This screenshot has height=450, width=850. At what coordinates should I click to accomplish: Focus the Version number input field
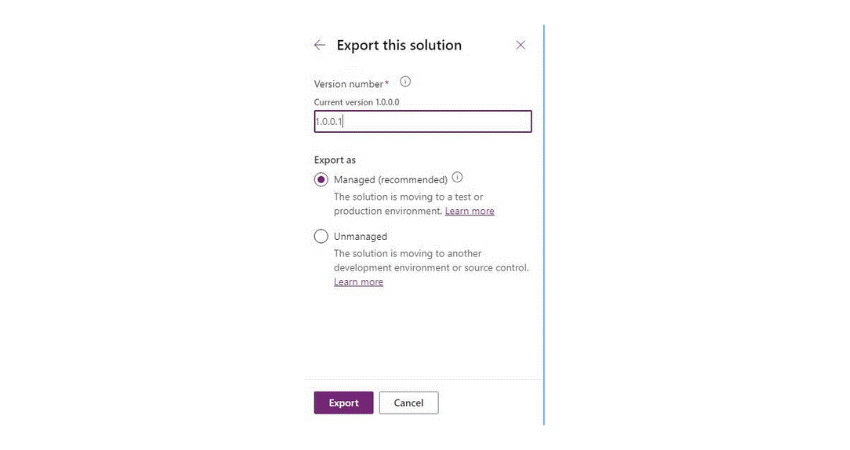(x=422, y=122)
